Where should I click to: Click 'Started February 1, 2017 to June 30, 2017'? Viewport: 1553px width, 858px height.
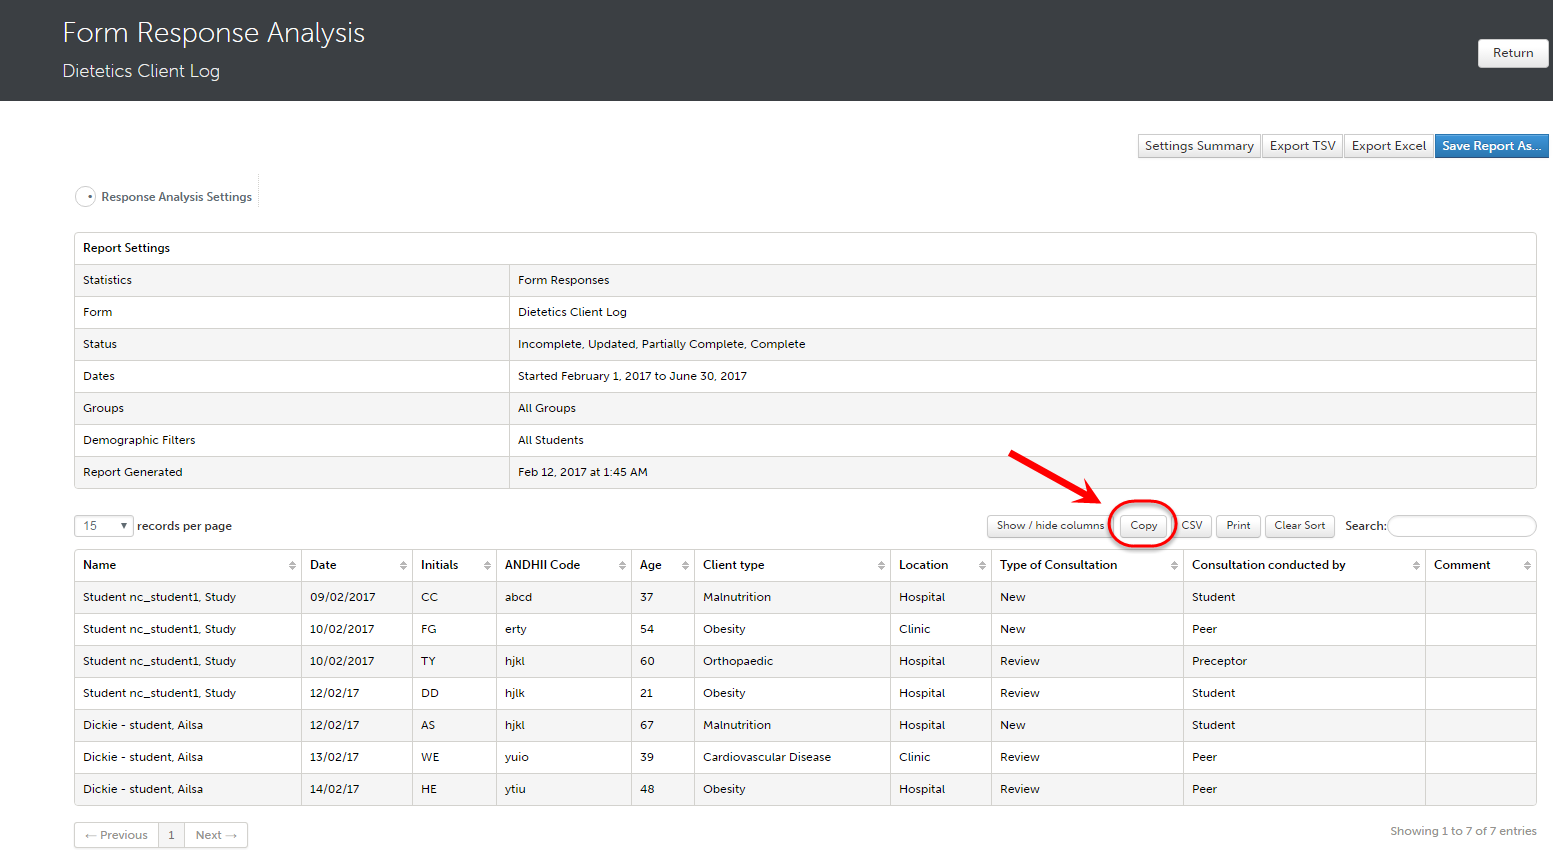point(632,376)
